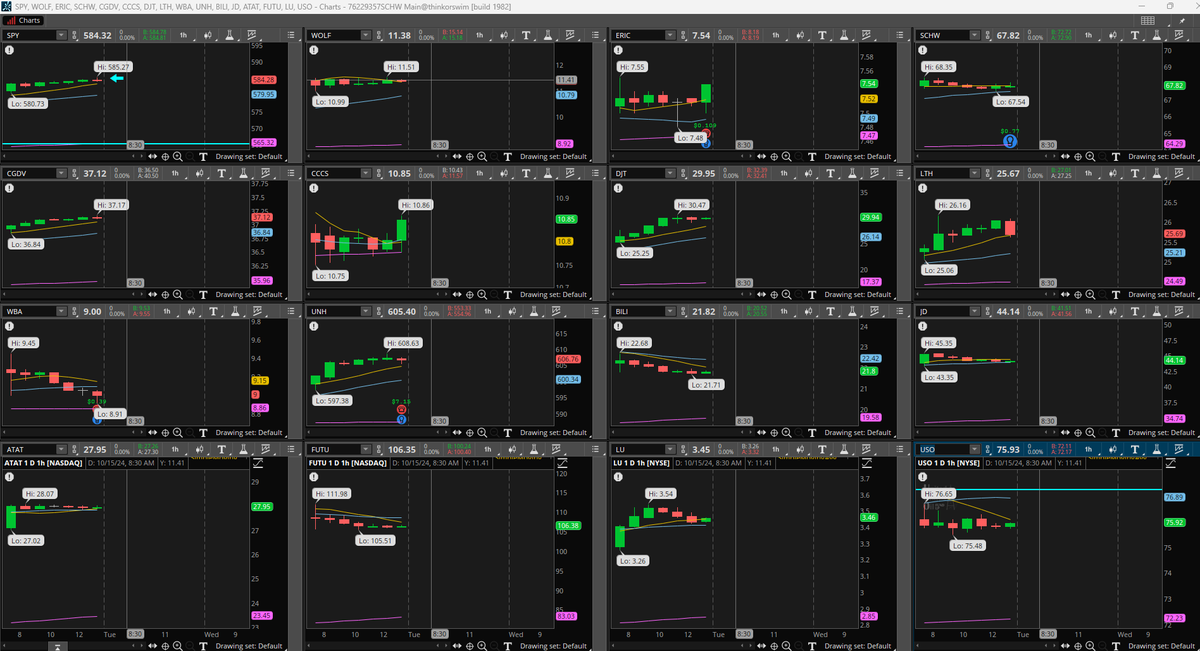Screen dimensions: 1200x651
Task: Click yellow 7.52 price bubble on ERIC axis
Action: click(868, 99)
